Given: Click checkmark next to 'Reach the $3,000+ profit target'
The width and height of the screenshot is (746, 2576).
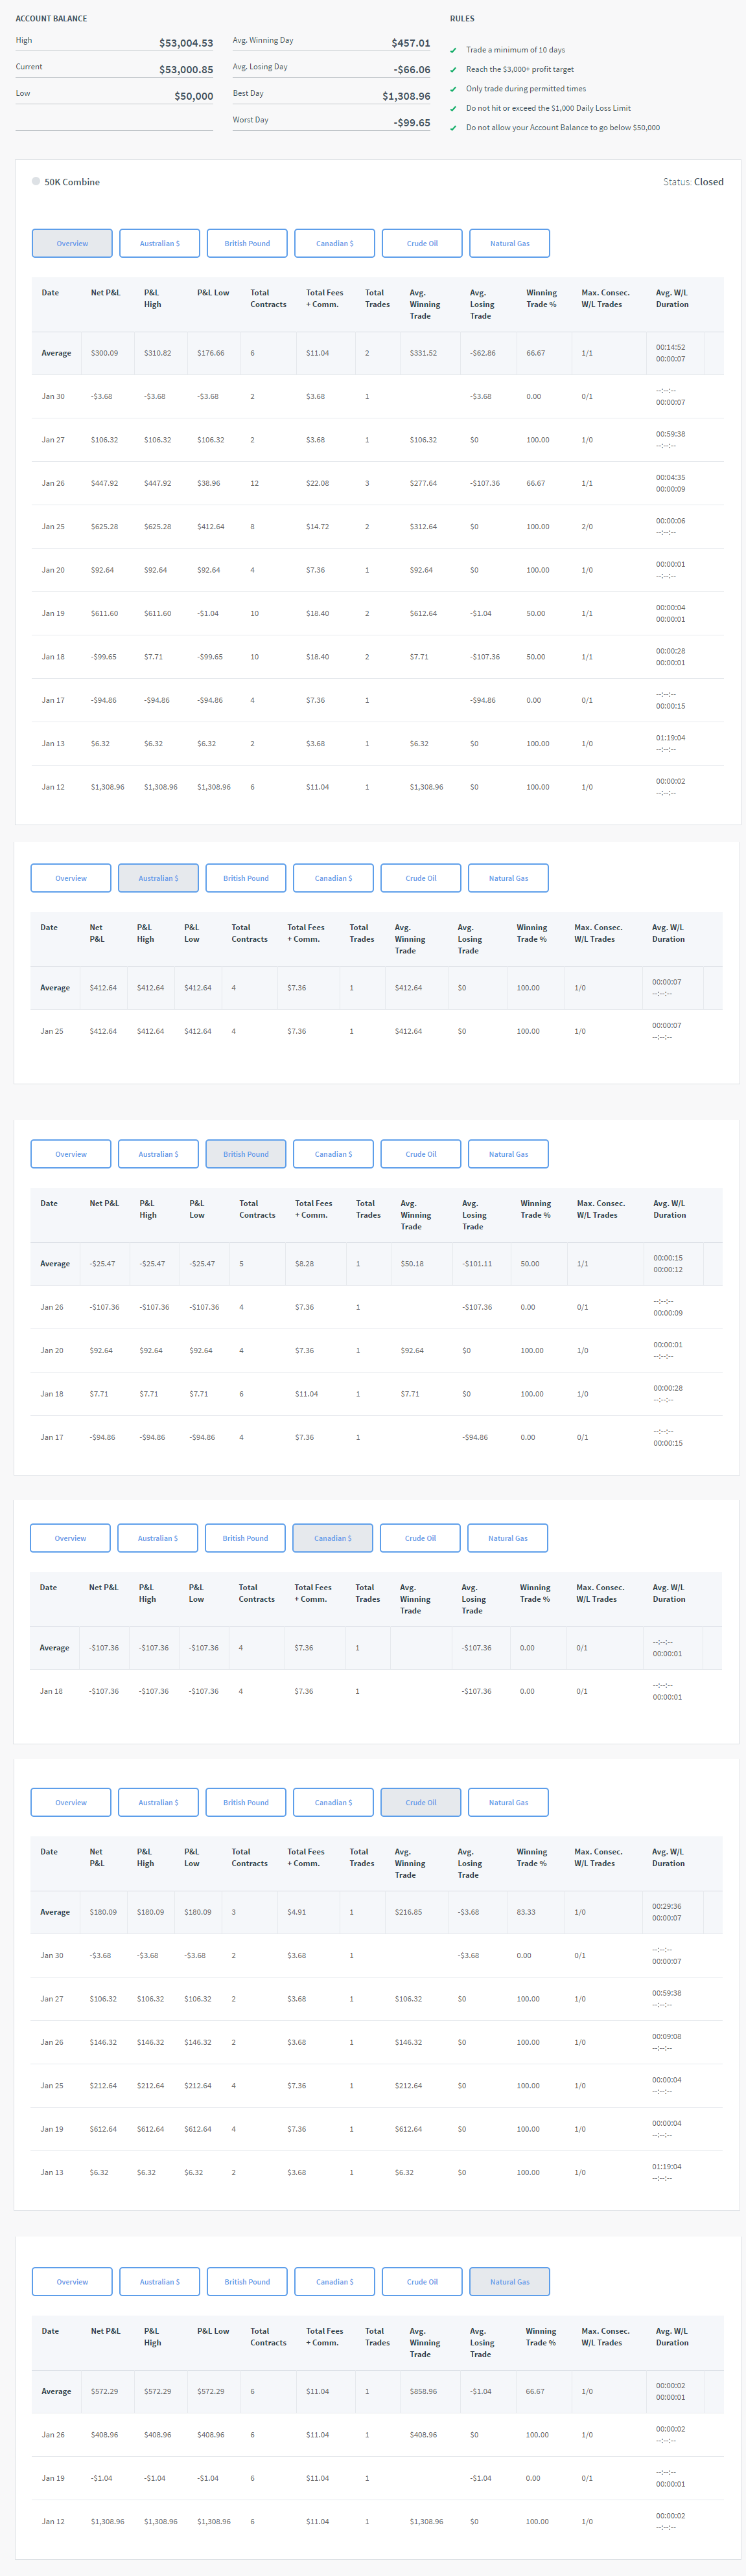Looking at the screenshot, I should (x=453, y=70).
